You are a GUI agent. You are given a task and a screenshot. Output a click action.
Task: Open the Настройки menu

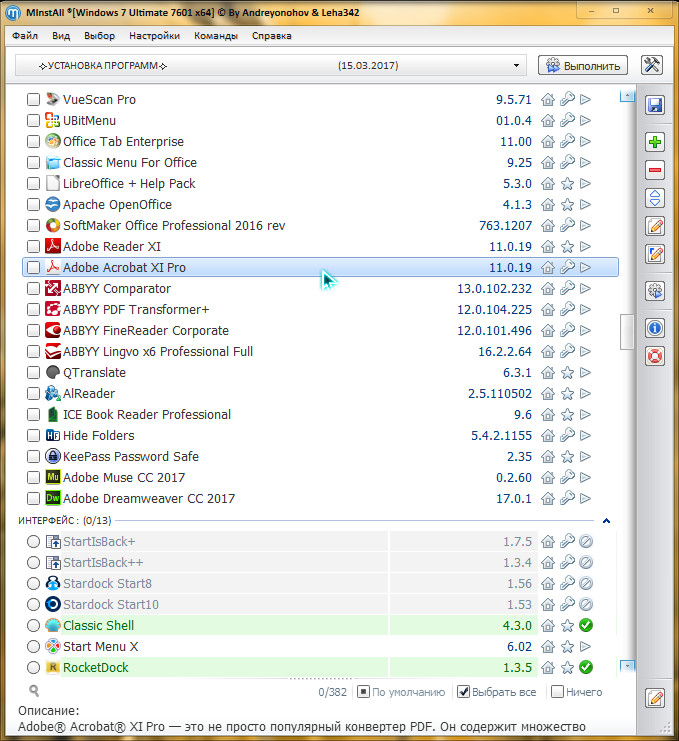pos(155,36)
